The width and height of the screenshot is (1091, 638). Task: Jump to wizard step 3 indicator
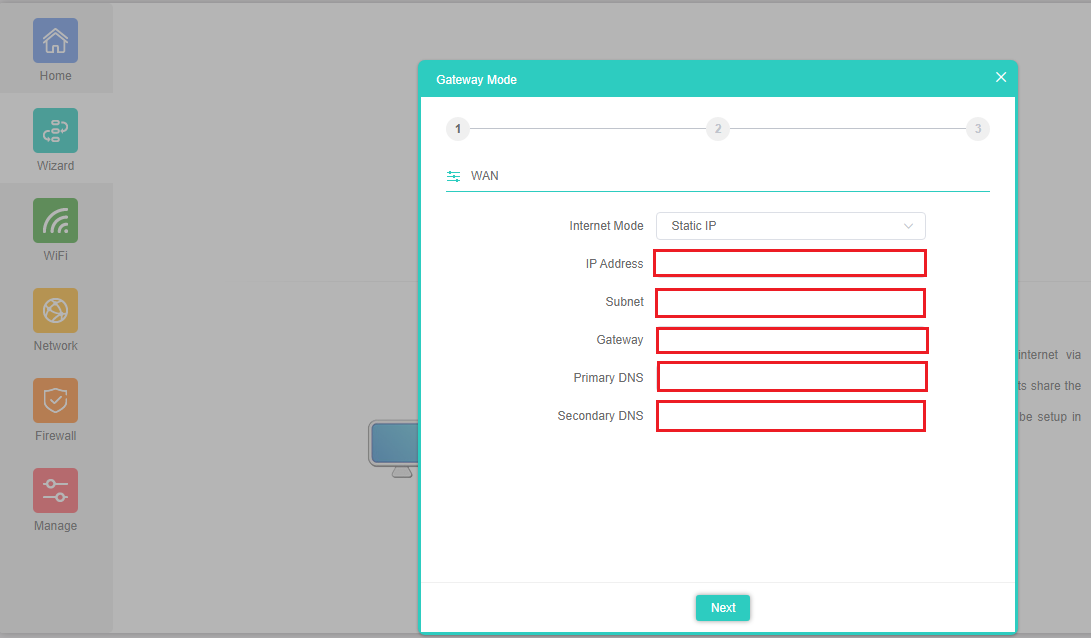click(978, 129)
